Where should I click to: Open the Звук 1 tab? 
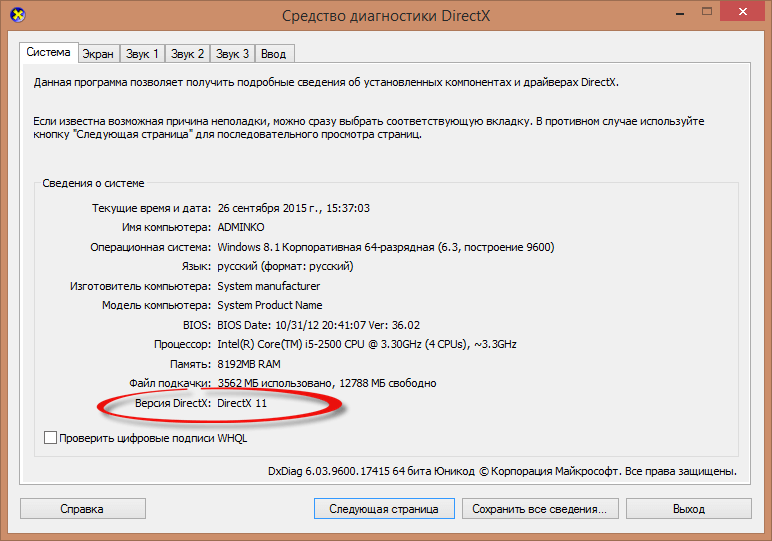142,54
